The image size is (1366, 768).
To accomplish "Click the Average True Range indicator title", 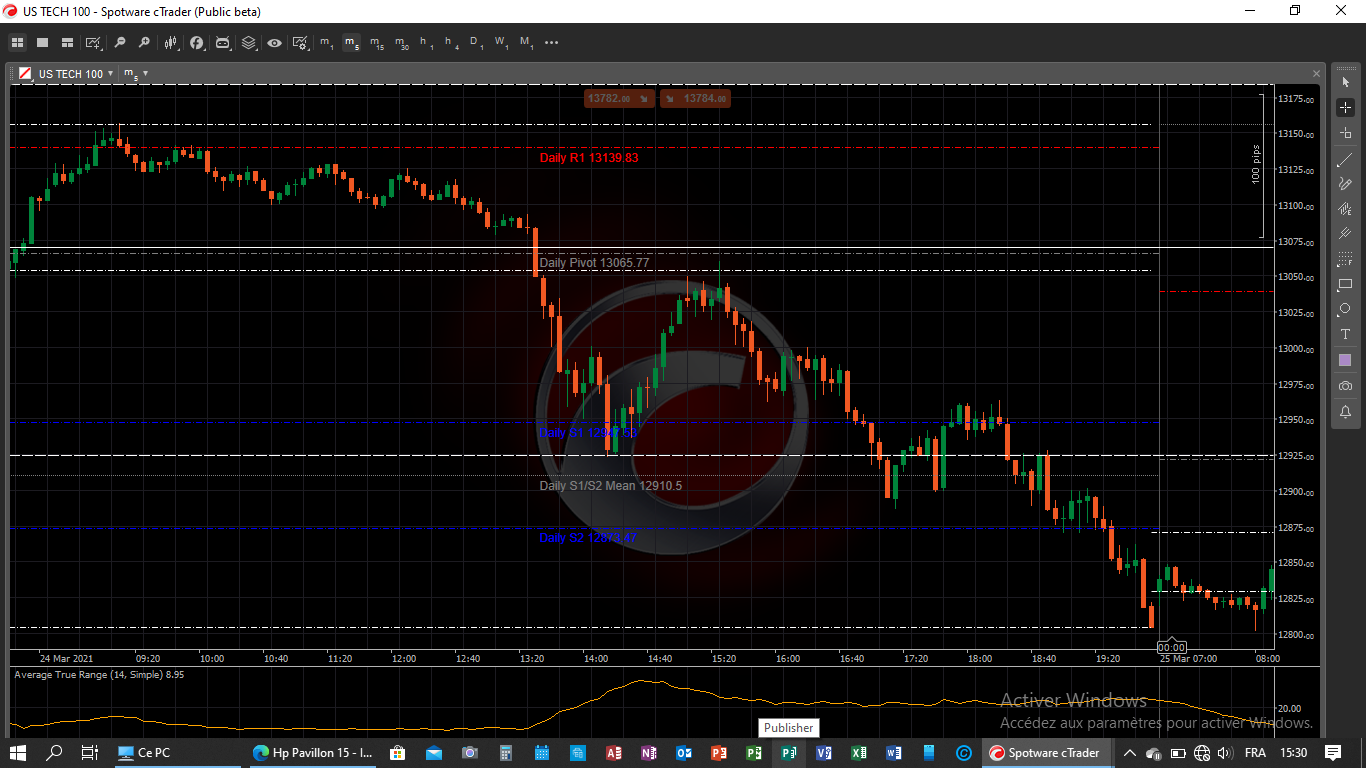I will click(x=99, y=675).
